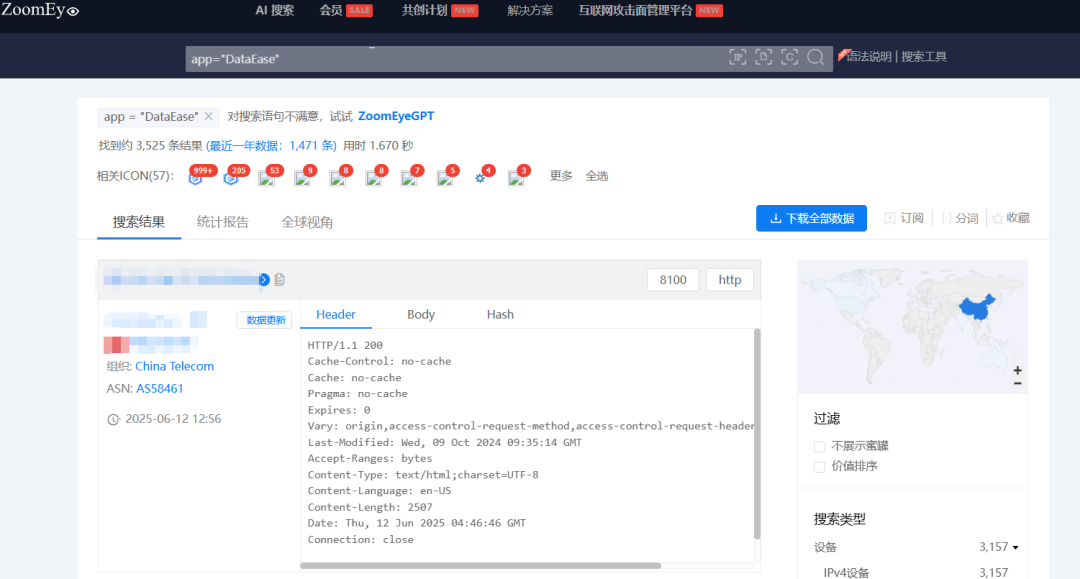Select the related icon with 999+ badge
The height and width of the screenshot is (579, 1080).
coord(196,178)
